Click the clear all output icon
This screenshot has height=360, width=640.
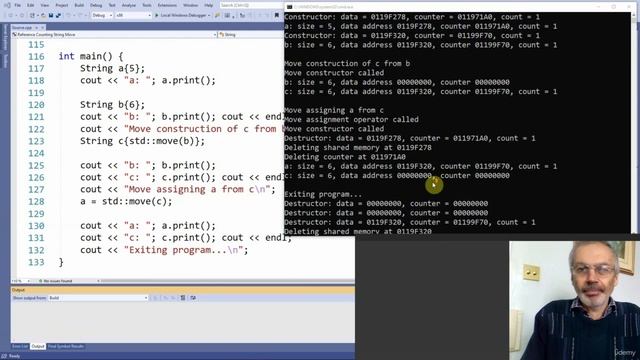(x=183, y=298)
